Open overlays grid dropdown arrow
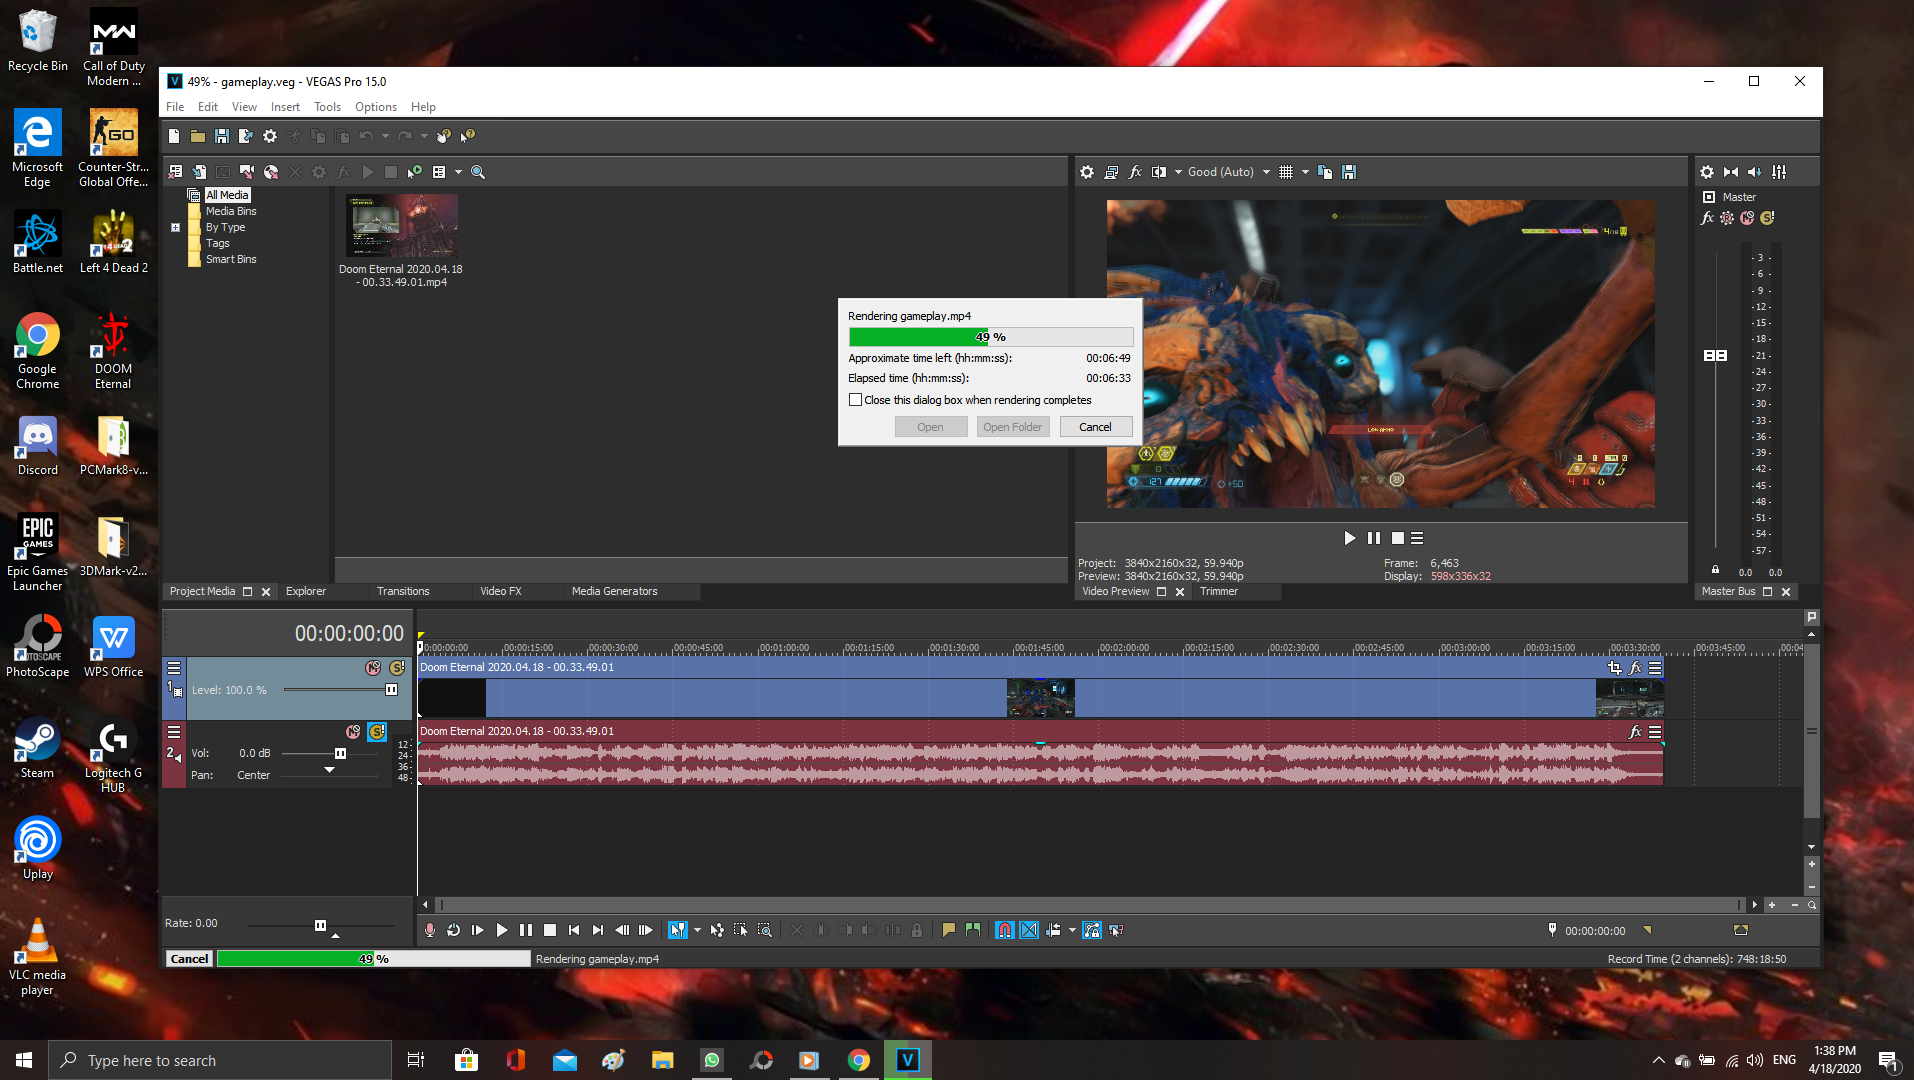This screenshot has width=1914, height=1080. [x=1305, y=172]
